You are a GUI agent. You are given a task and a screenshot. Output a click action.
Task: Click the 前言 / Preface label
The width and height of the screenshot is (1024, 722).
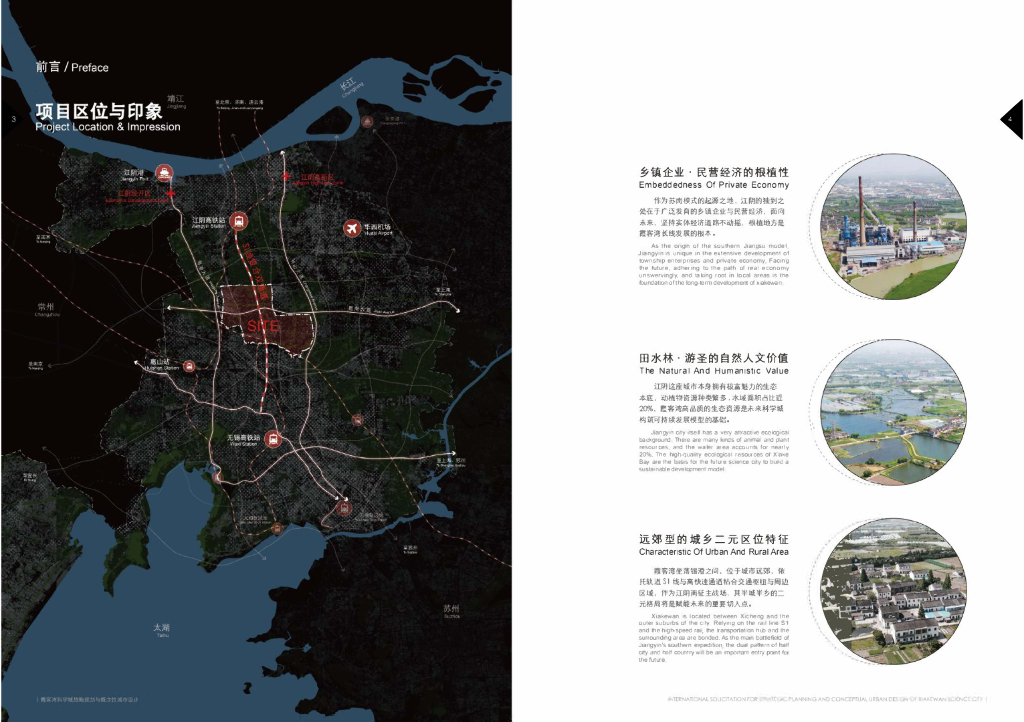coord(72,67)
